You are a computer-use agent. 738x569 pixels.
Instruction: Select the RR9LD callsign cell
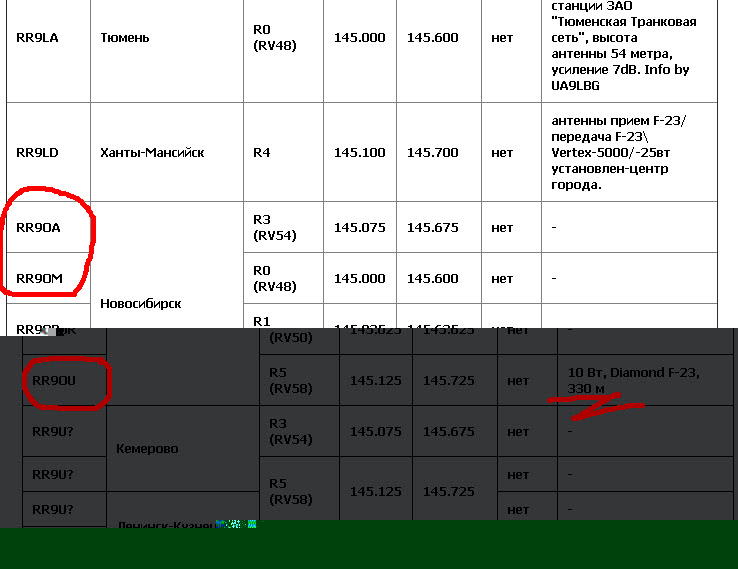coord(38,153)
